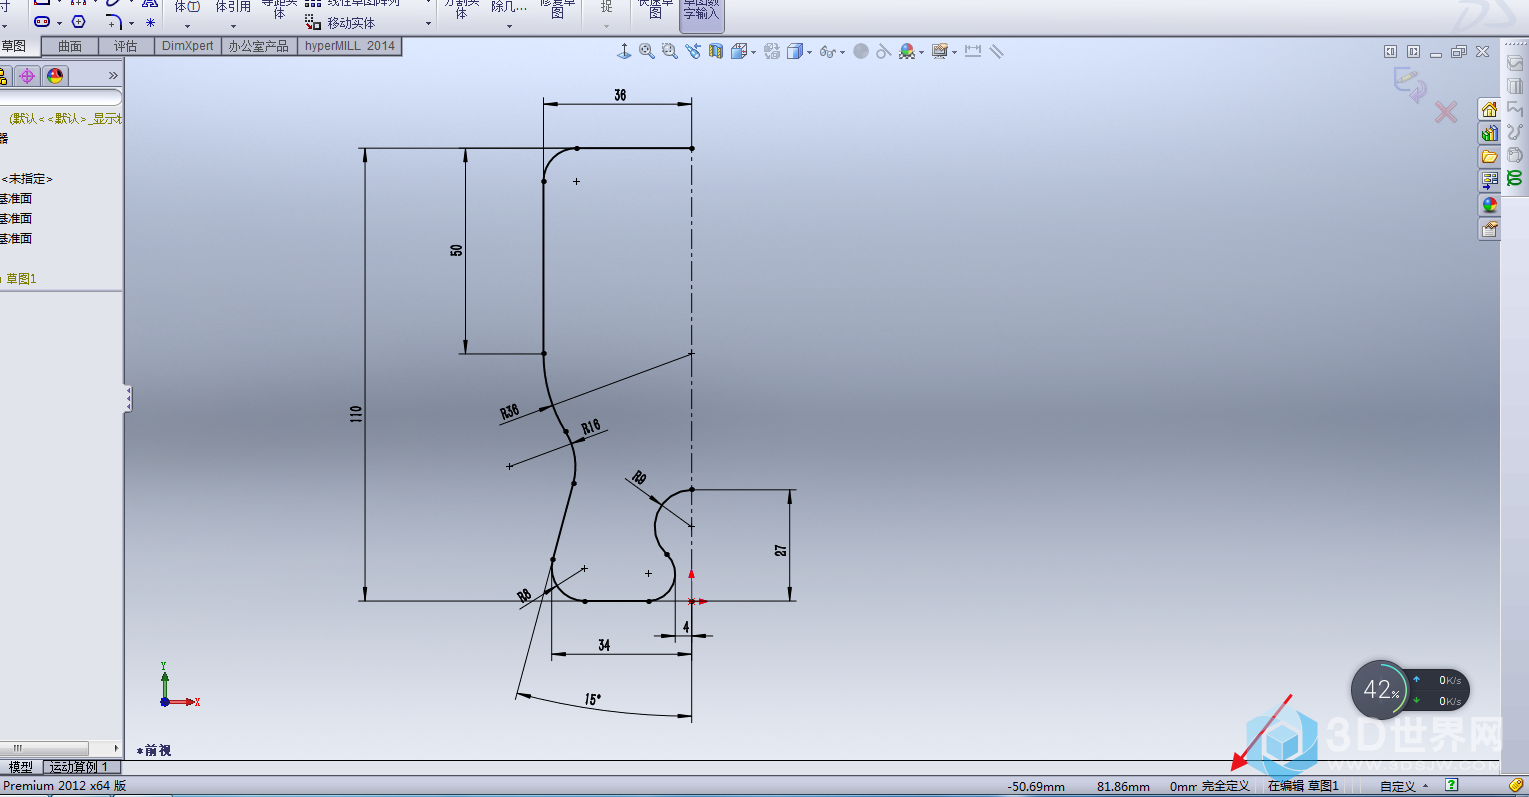1529x797 pixels.
Task: Click the 42% network monitor widget
Action: coord(1410,690)
